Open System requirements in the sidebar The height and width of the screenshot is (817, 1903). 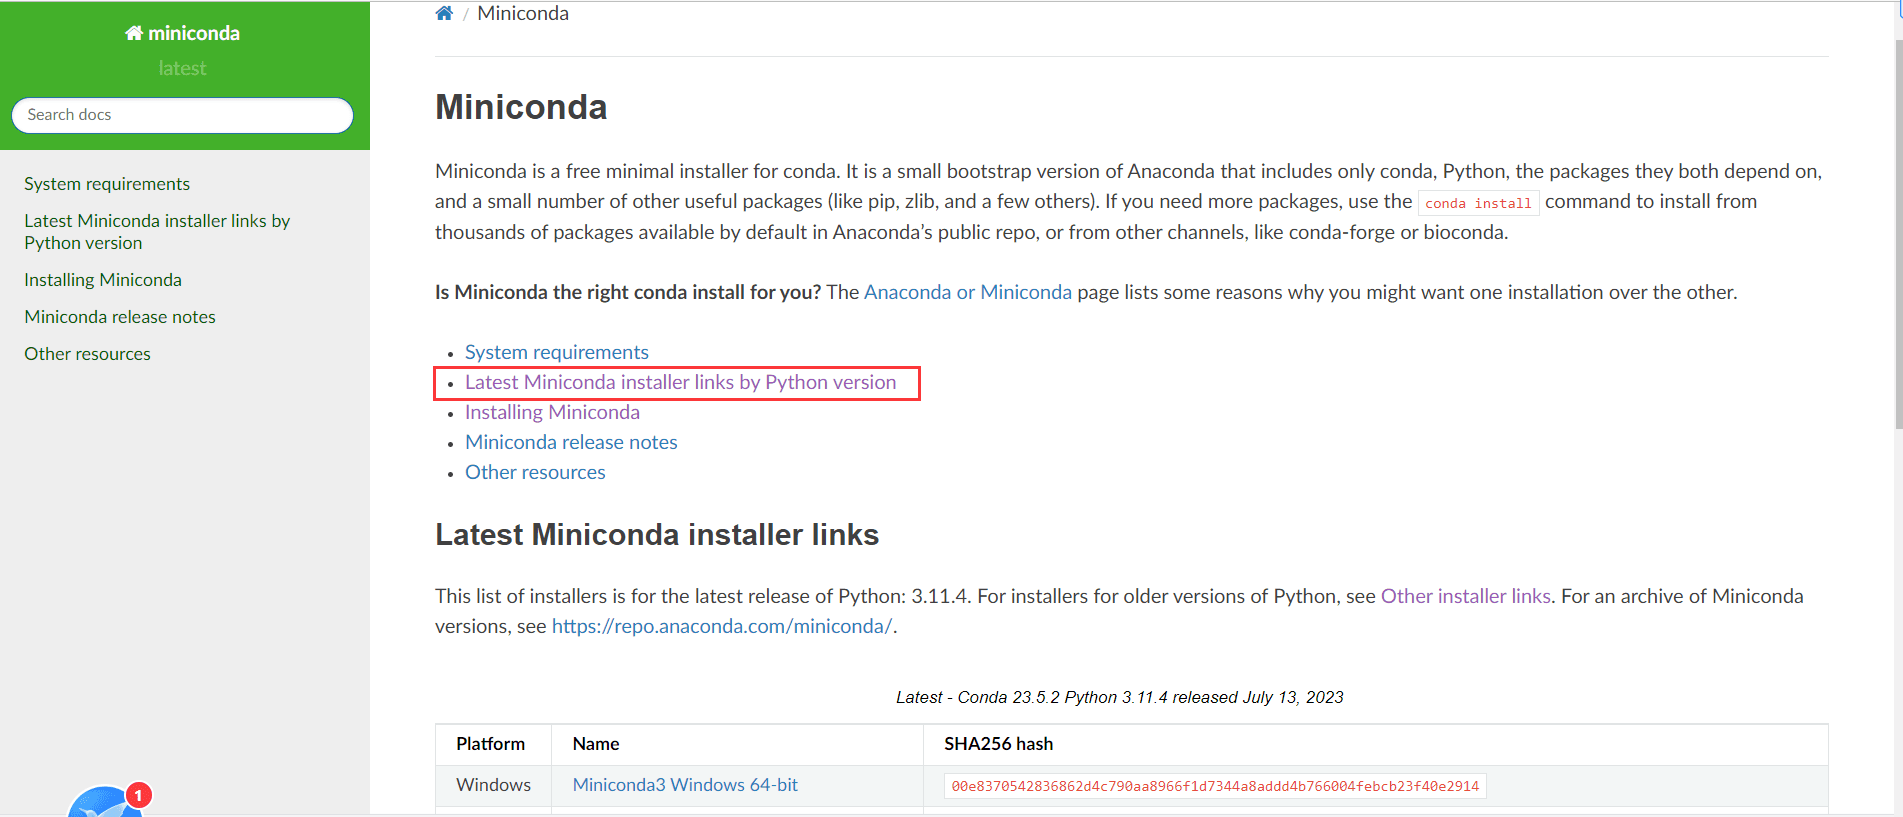(x=107, y=184)
